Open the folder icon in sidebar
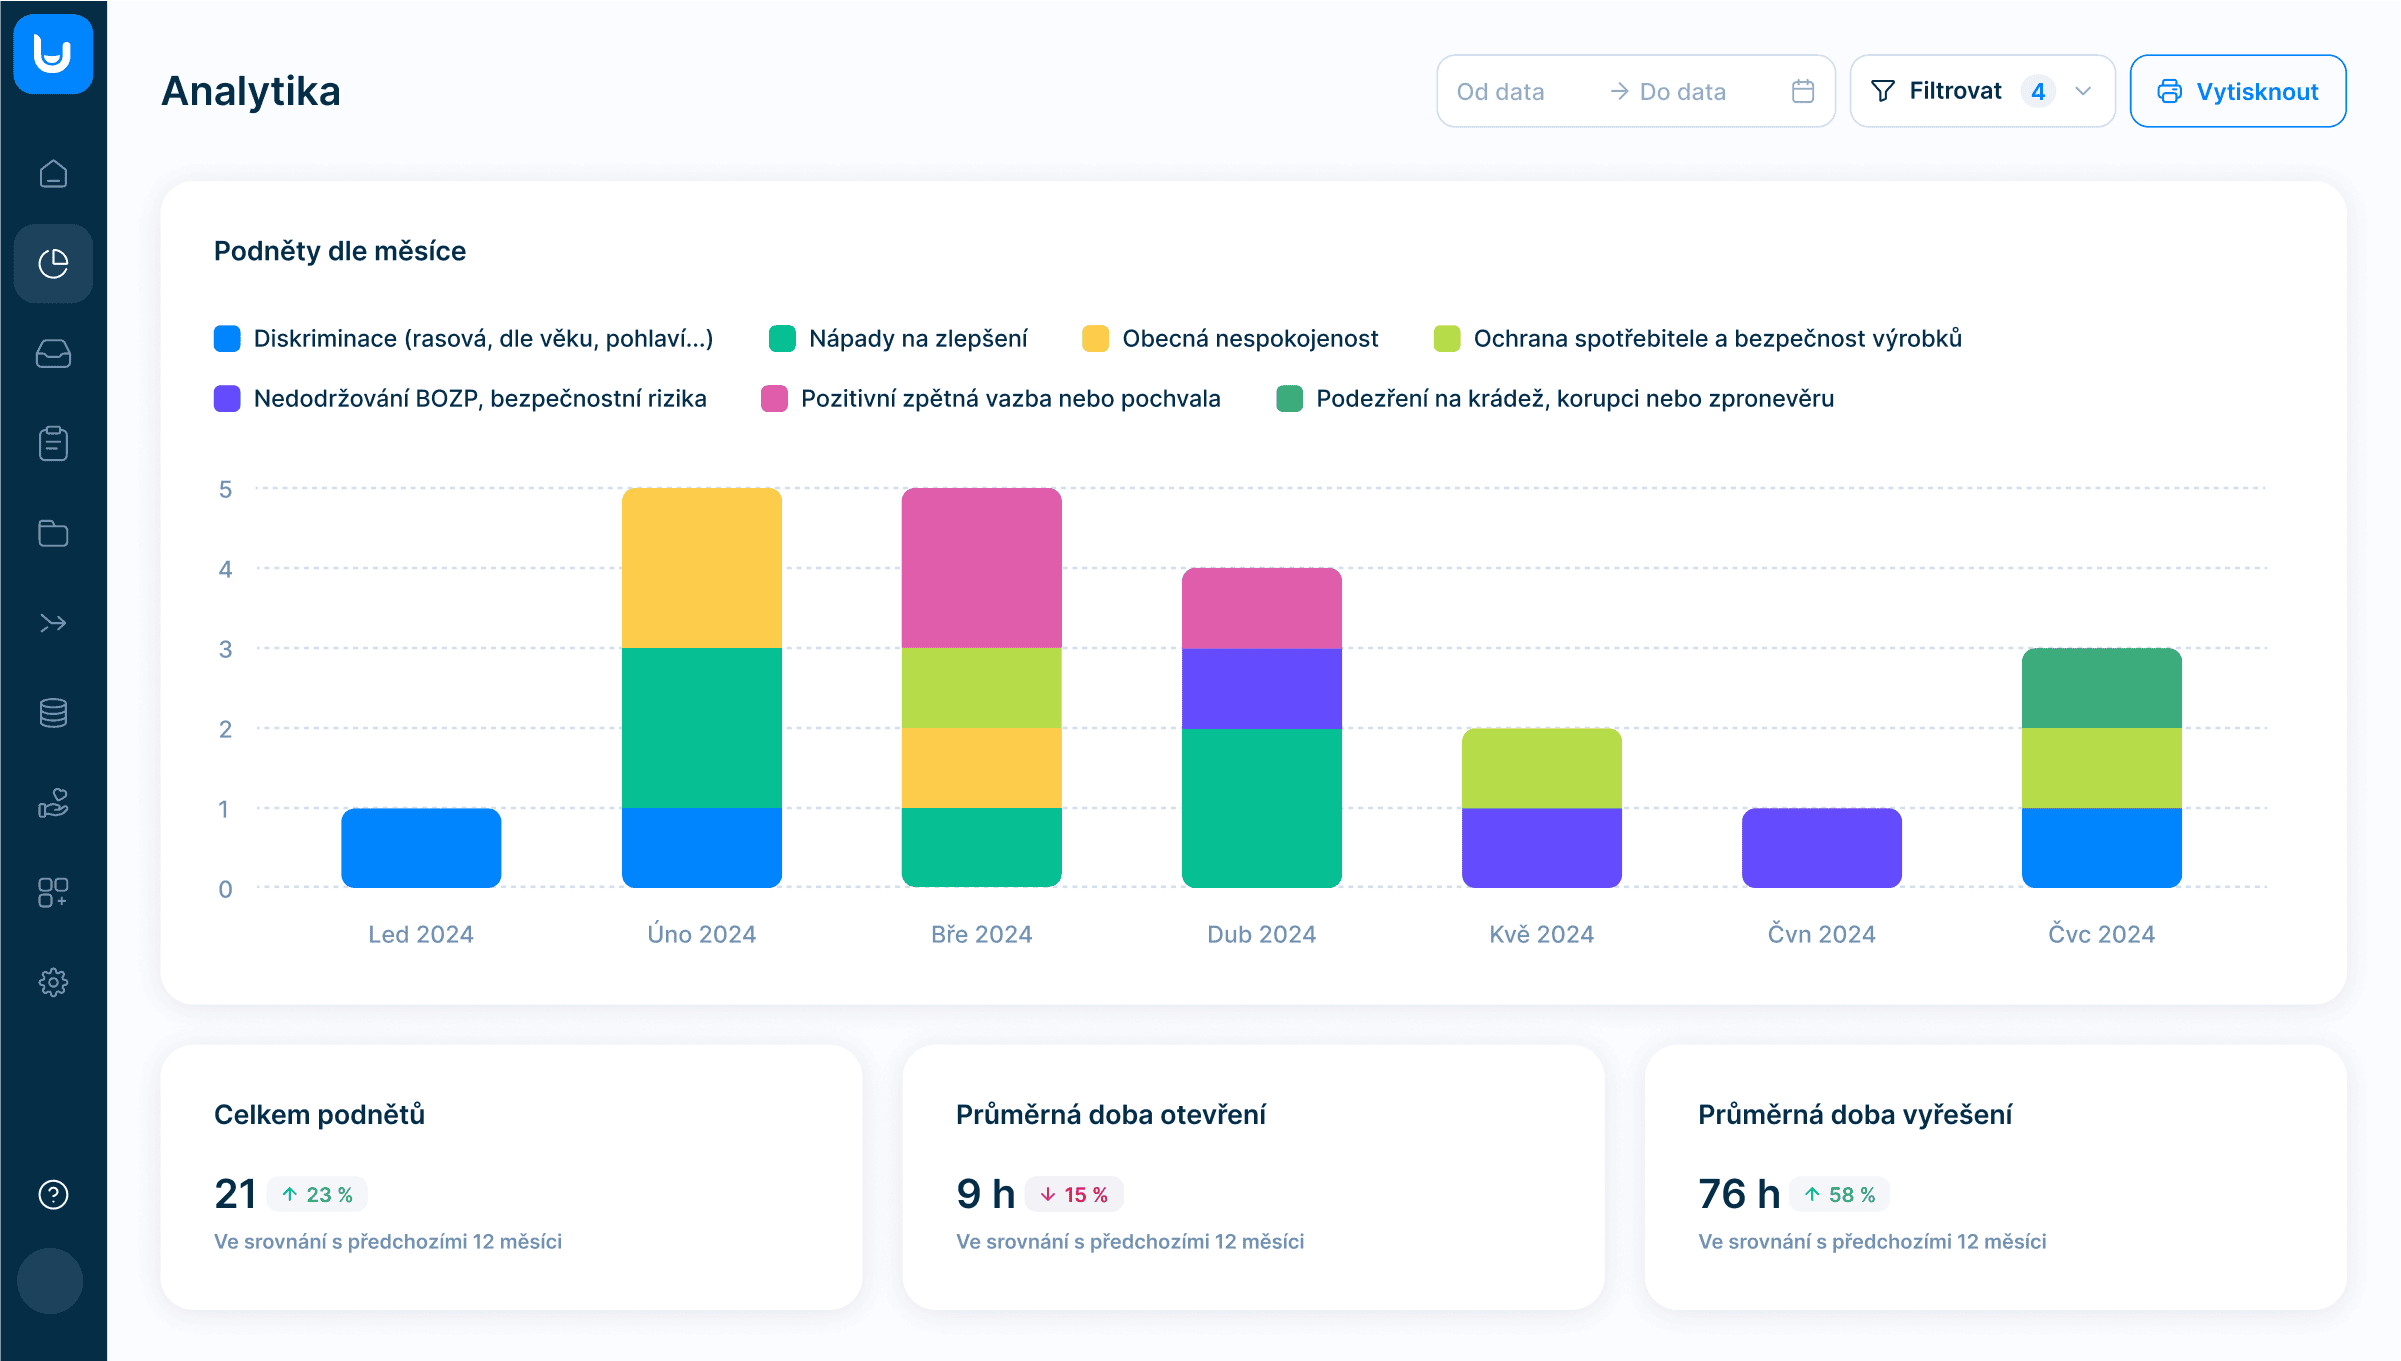This screenshot has width=2401, height=1361. click(x=53, y=533)
